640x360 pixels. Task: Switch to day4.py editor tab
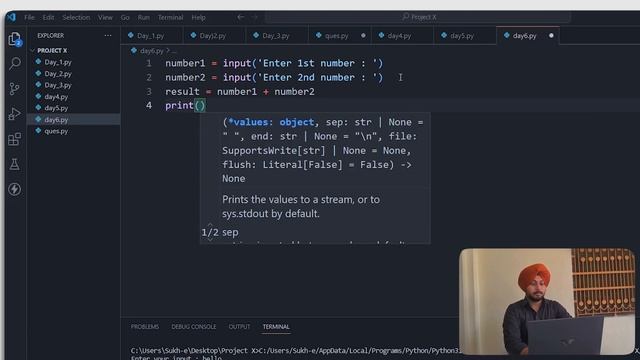pyautogui.click(x=402, y=36)
